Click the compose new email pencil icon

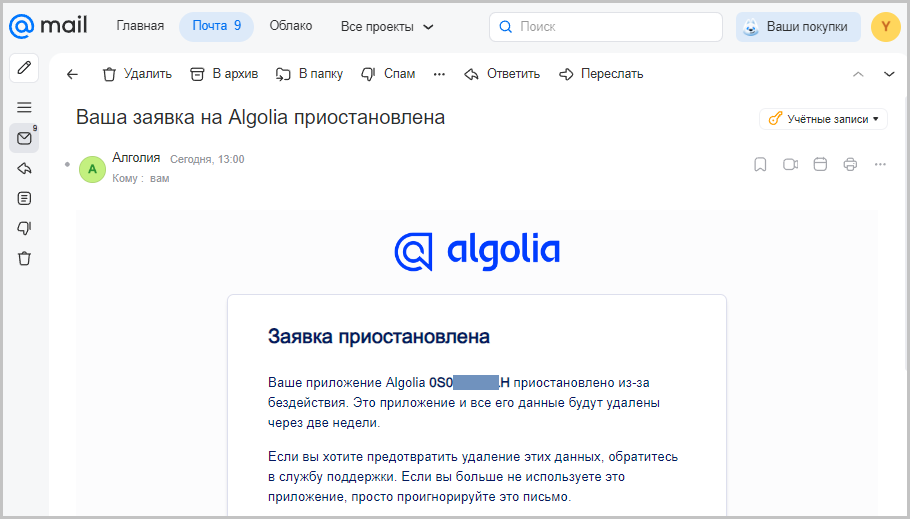(x=24, y=68)
